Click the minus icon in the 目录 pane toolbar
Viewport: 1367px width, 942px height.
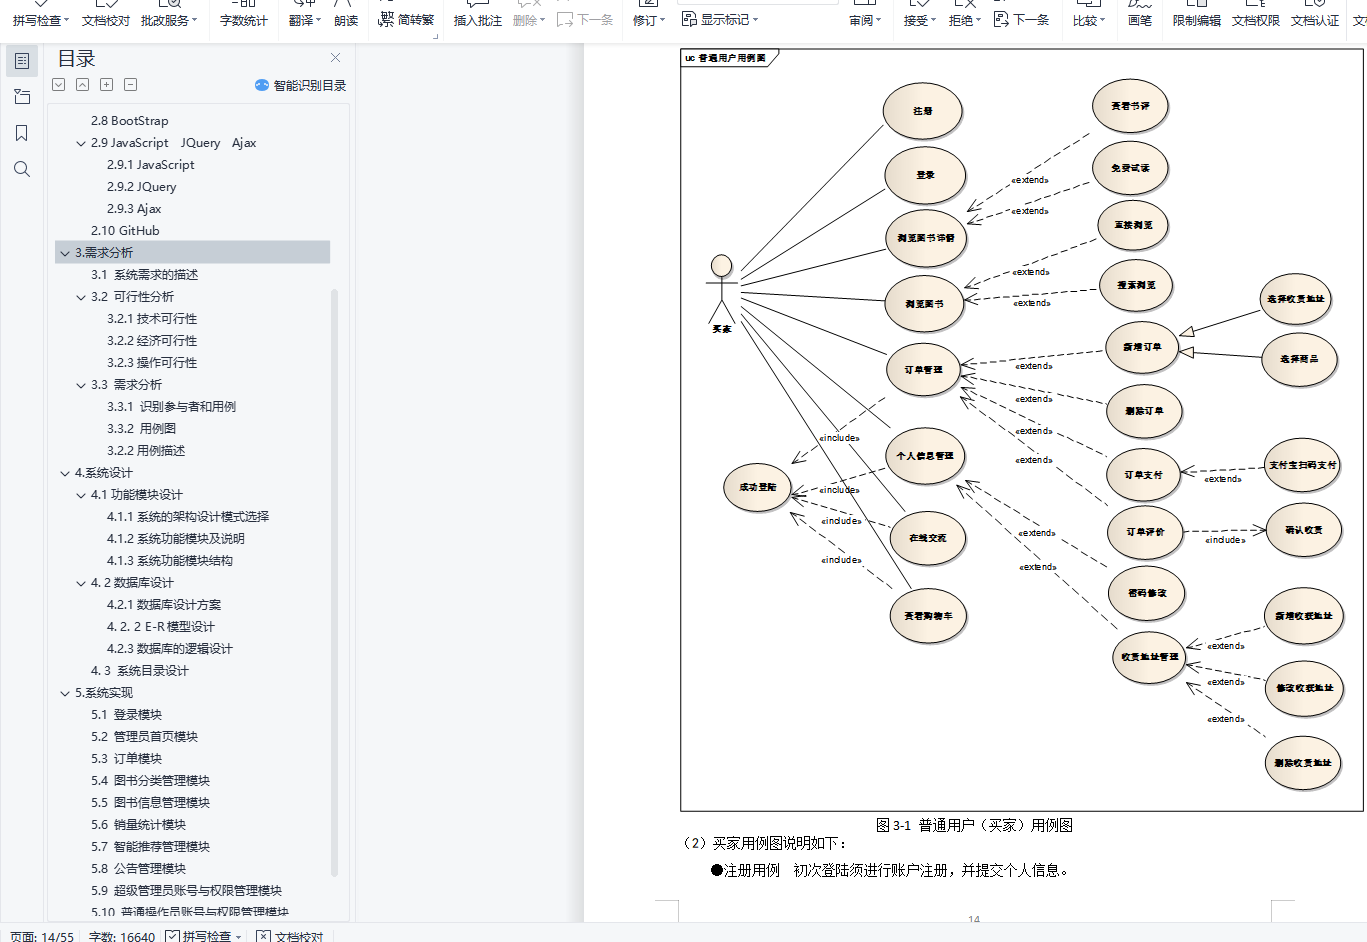[x=131, y=85]
